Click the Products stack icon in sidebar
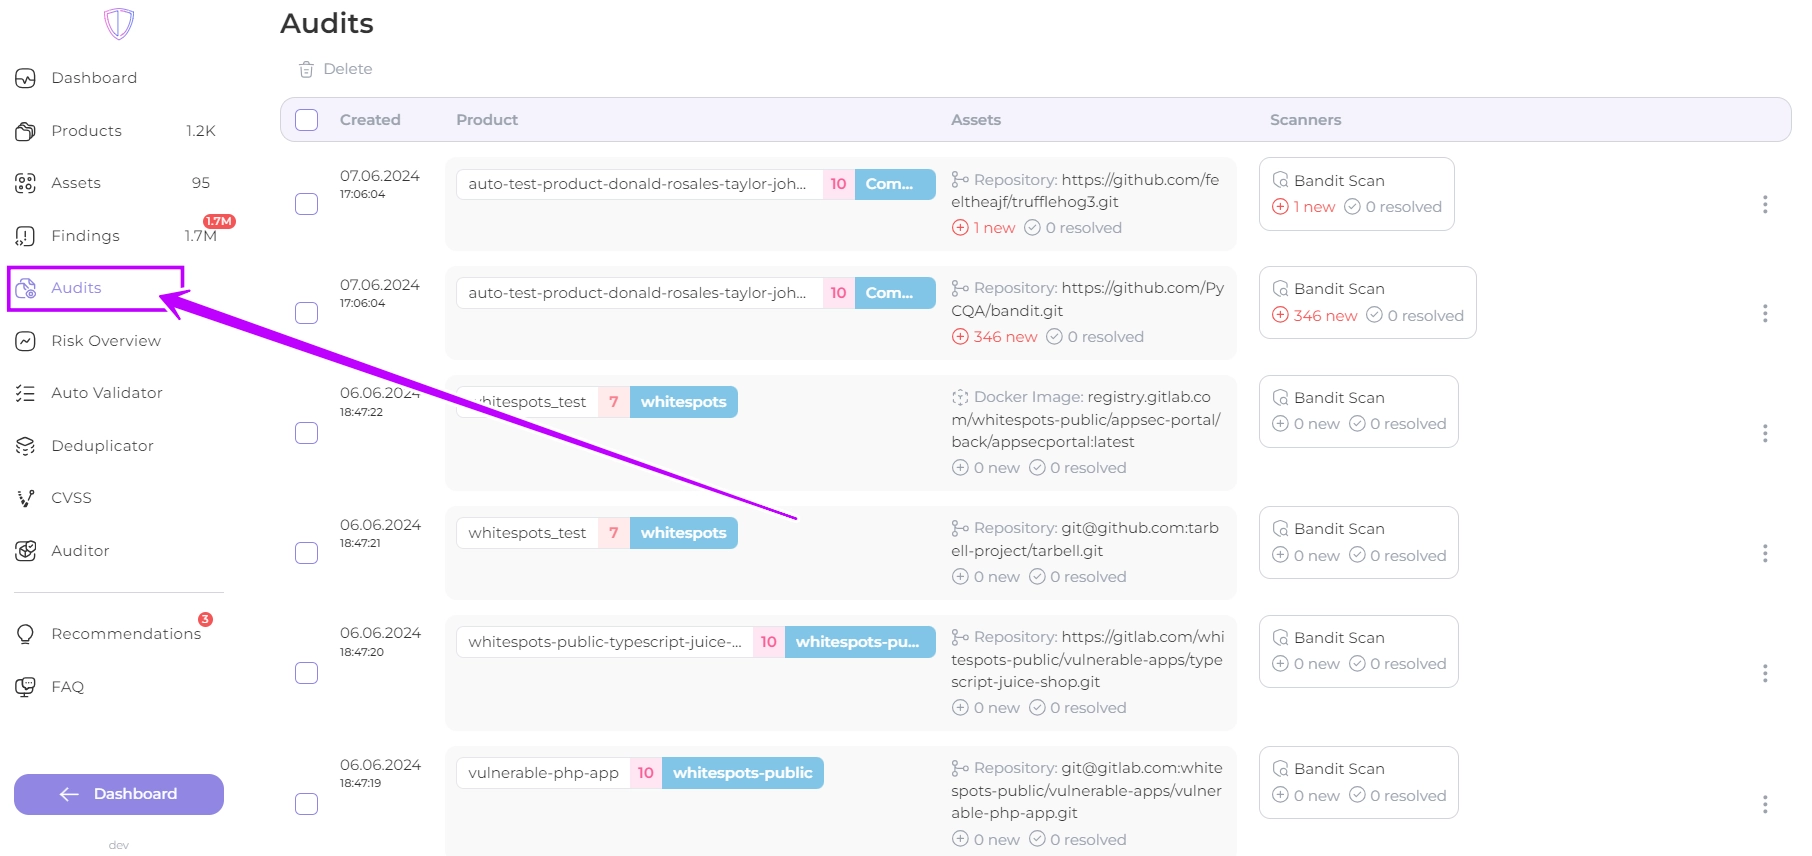1812x856 pixels. pyautogui.click(x=26, y=131)
